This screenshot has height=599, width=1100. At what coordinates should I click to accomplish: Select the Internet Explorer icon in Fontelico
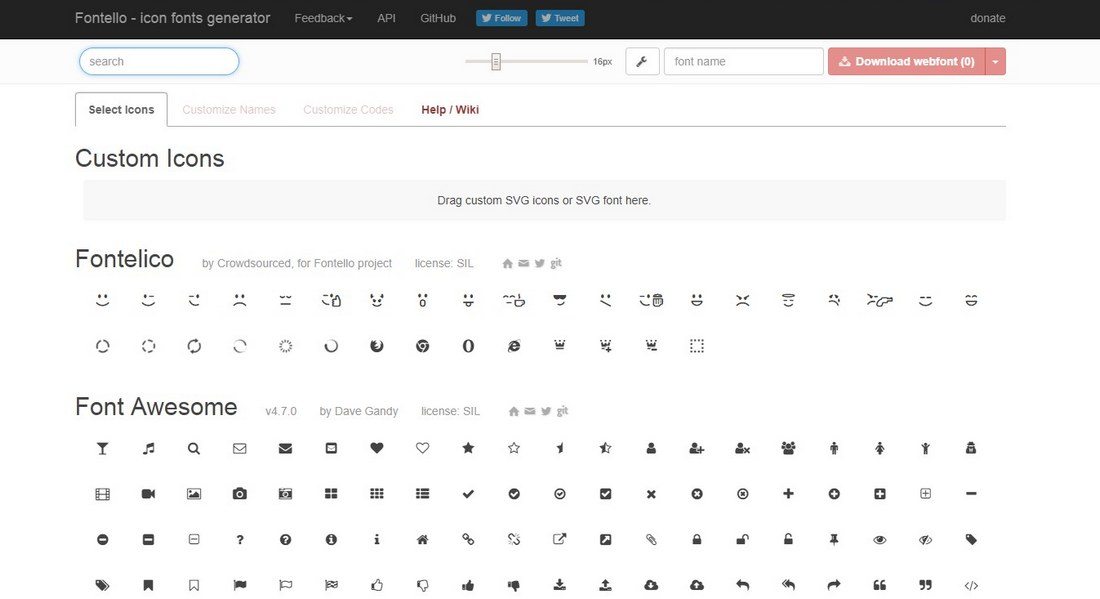pyautogui.click(x=514, y=346)
